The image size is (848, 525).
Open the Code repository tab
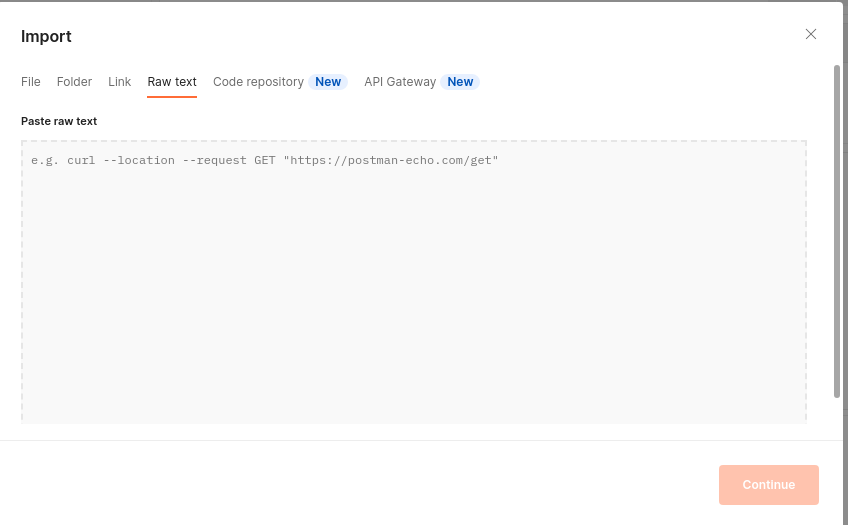258,82
